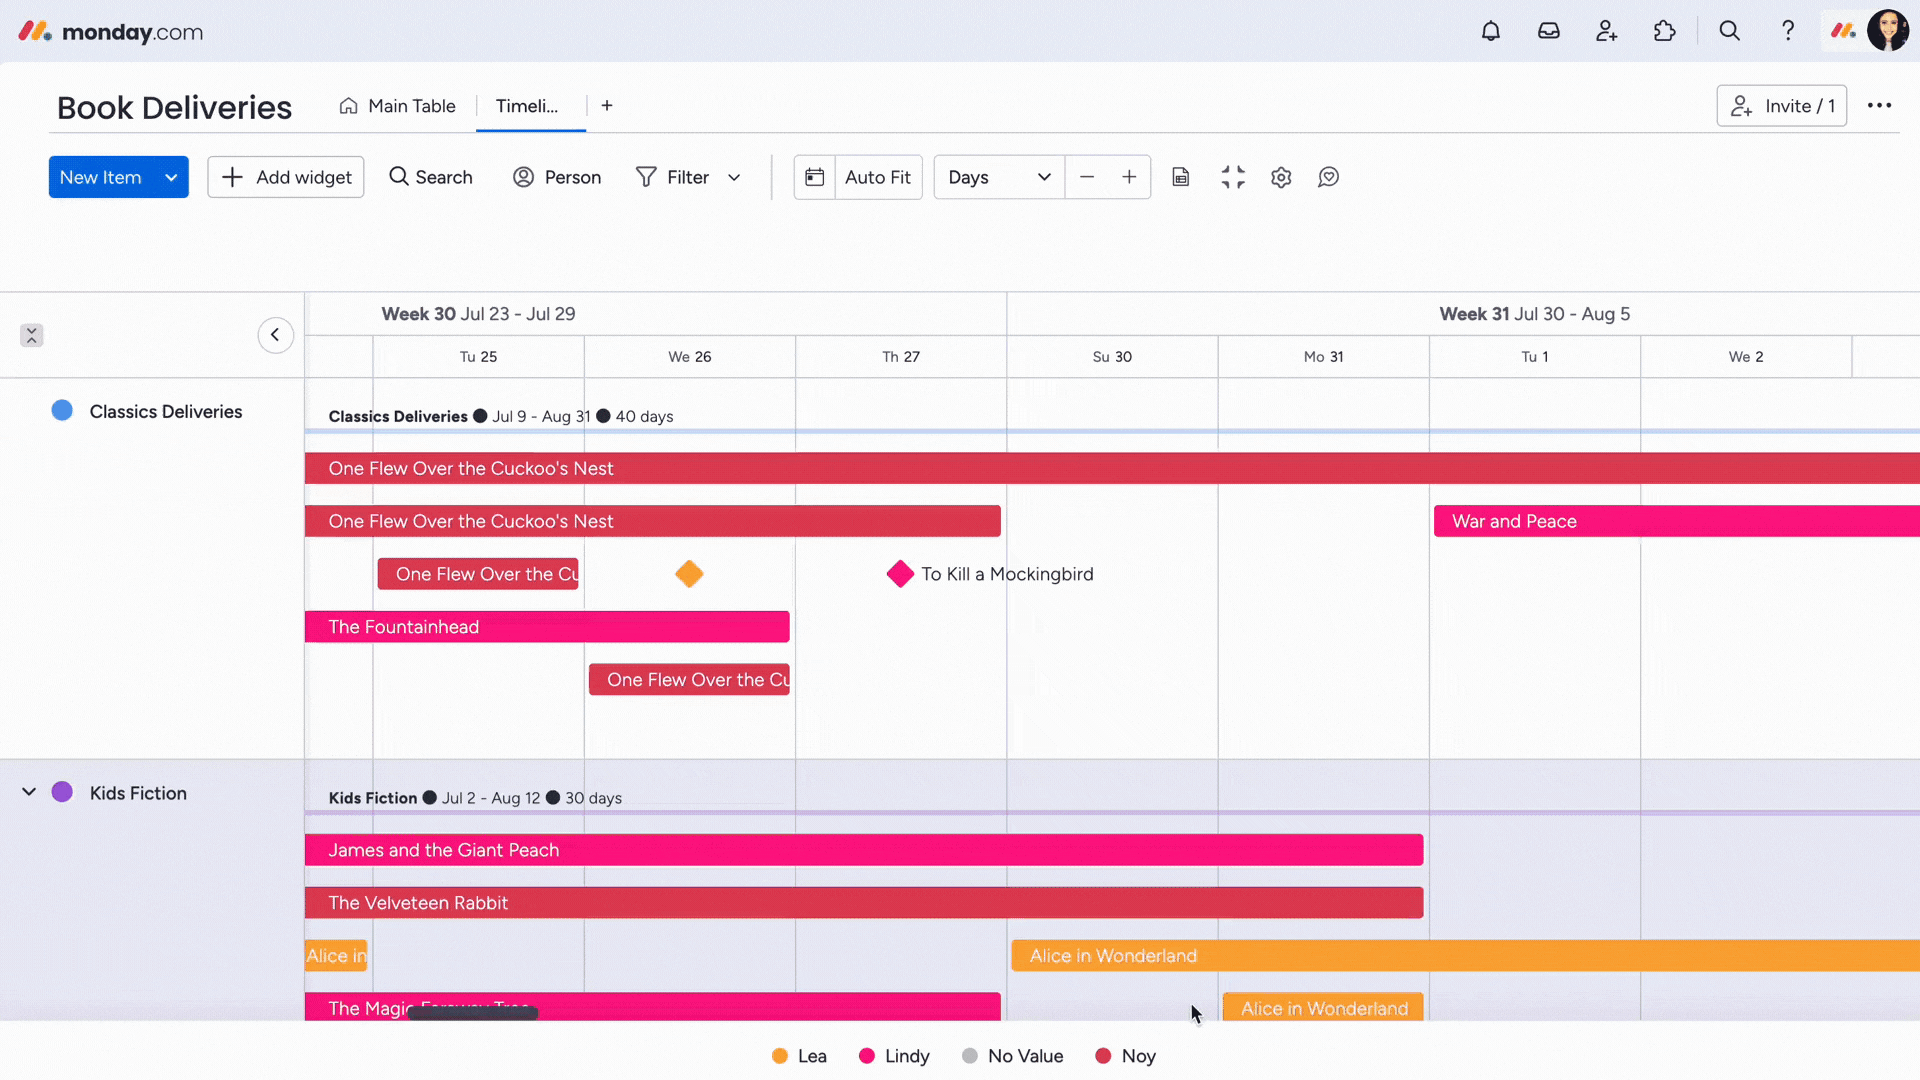This screenshot has height=1080, width=1920.
Task: Collapse the Kids Fiction group chevron
Action: tap(29, 792)
